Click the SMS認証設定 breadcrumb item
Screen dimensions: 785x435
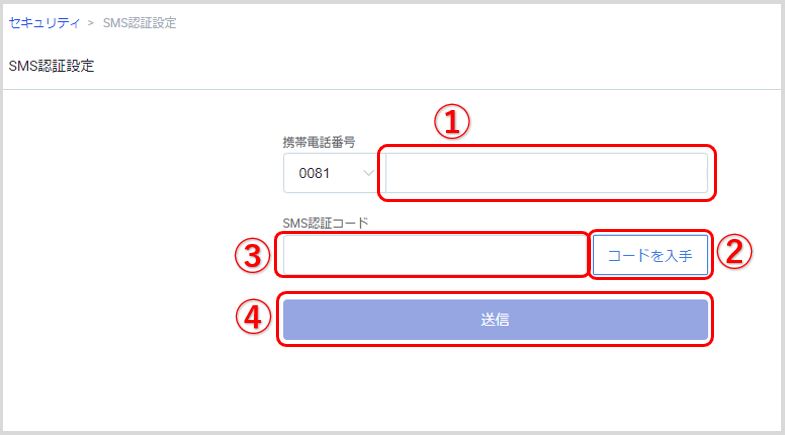[x=139, y=23]
